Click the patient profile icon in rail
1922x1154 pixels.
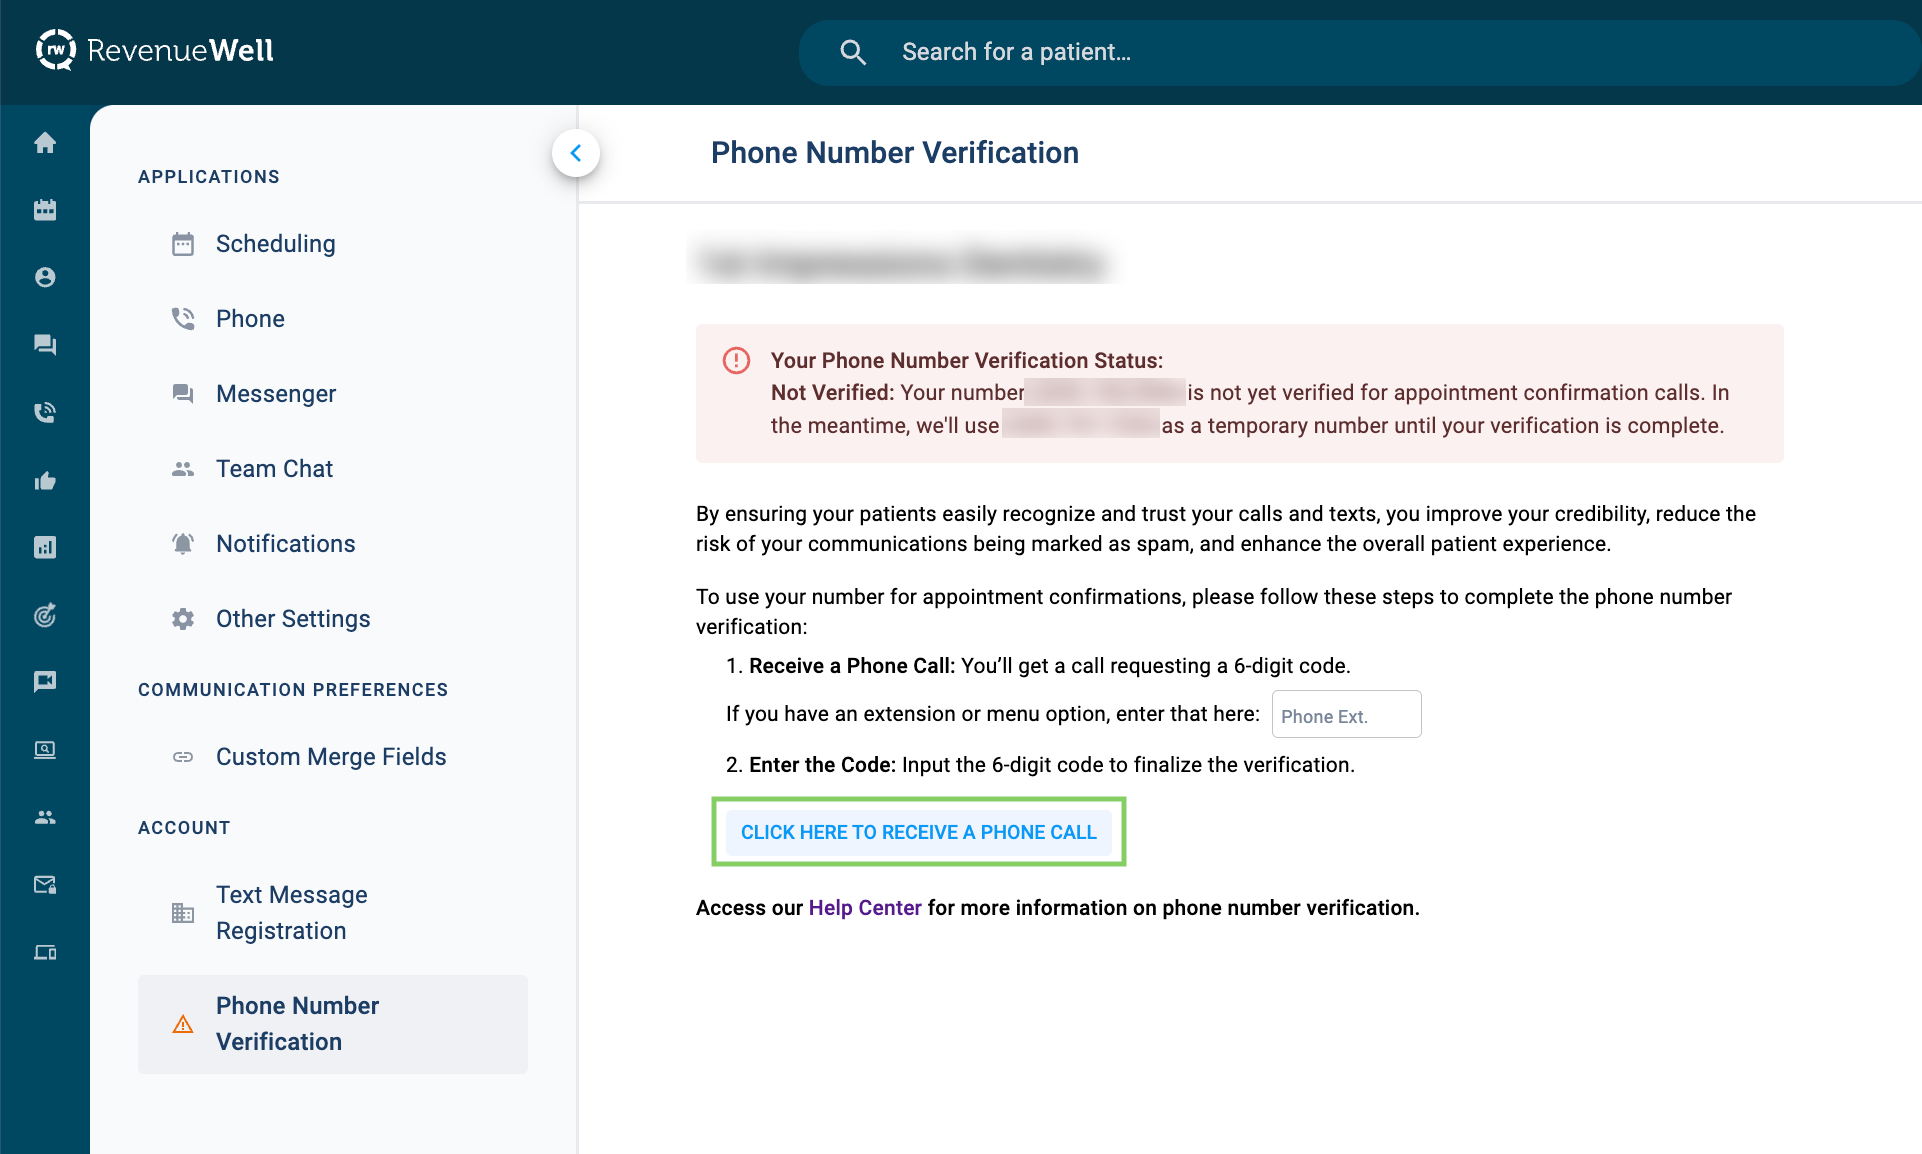(x=45, y=277)
